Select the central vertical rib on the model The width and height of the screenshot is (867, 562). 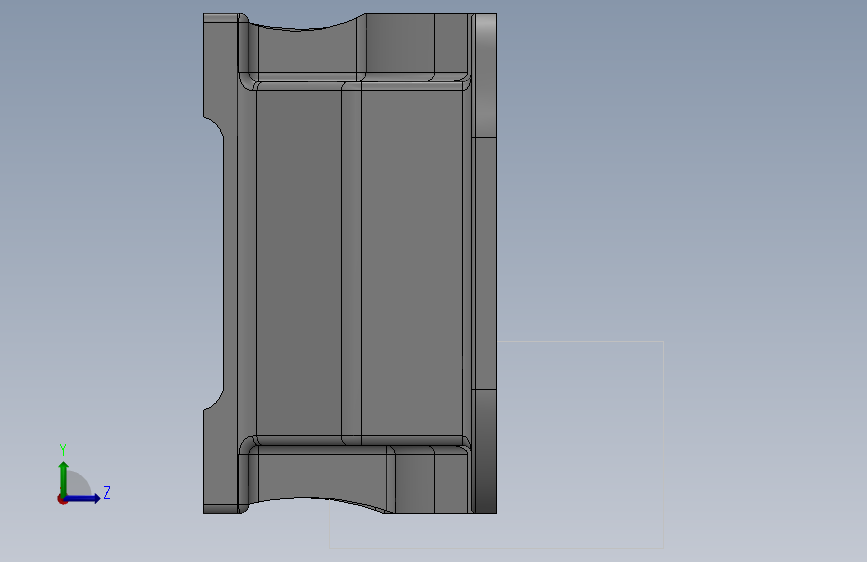(x=351, y=263)
